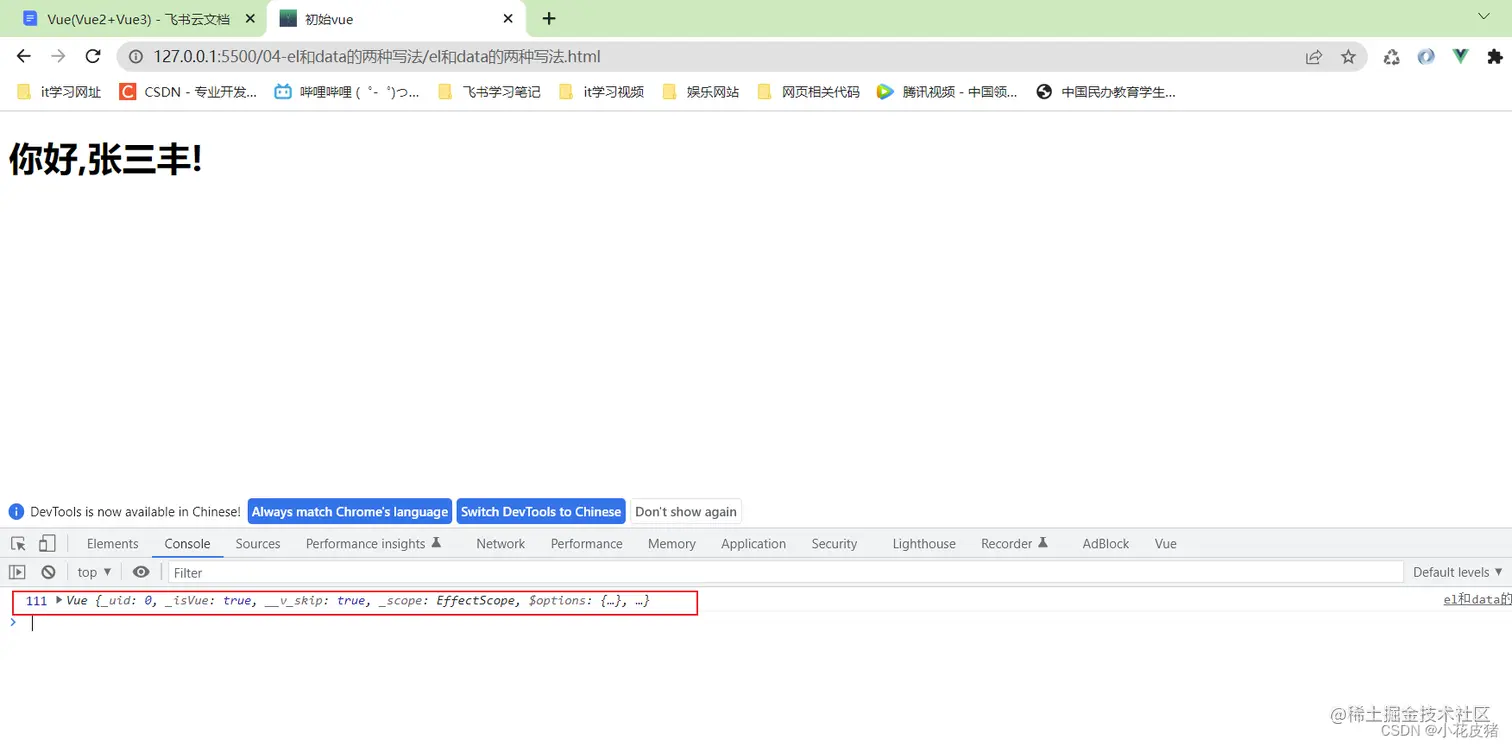The image size is (1512, 746).
Task: Open the Elements panel tab
Action: point(112,544)
